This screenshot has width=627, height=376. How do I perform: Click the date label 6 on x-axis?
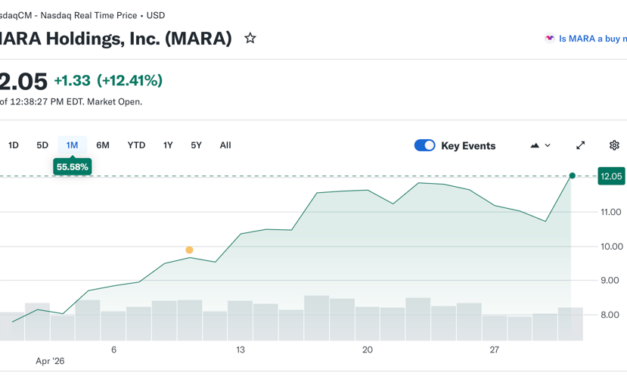click(114, 350)
